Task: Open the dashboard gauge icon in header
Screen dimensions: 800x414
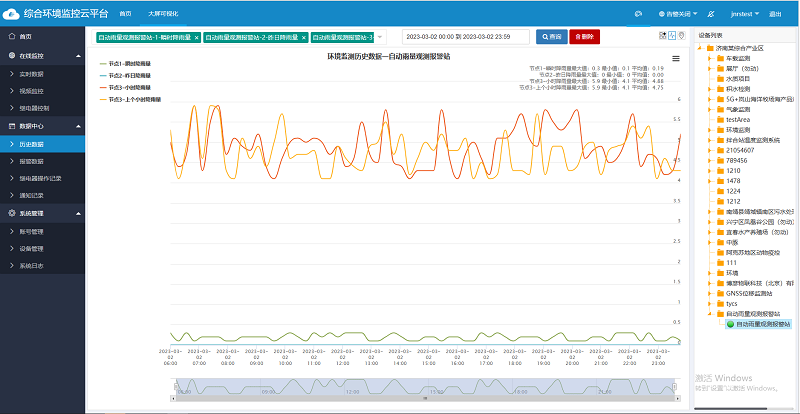Action: tap(639, 15)
